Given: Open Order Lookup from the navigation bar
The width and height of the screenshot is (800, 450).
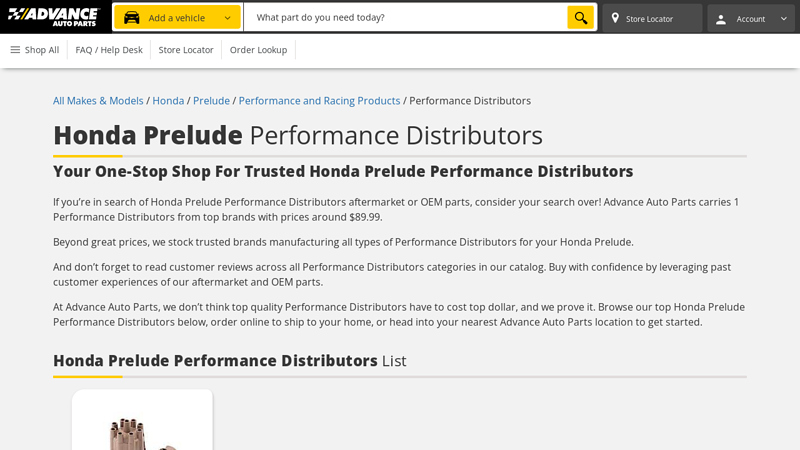Looking at the screenshot, I should coord(258,50).
